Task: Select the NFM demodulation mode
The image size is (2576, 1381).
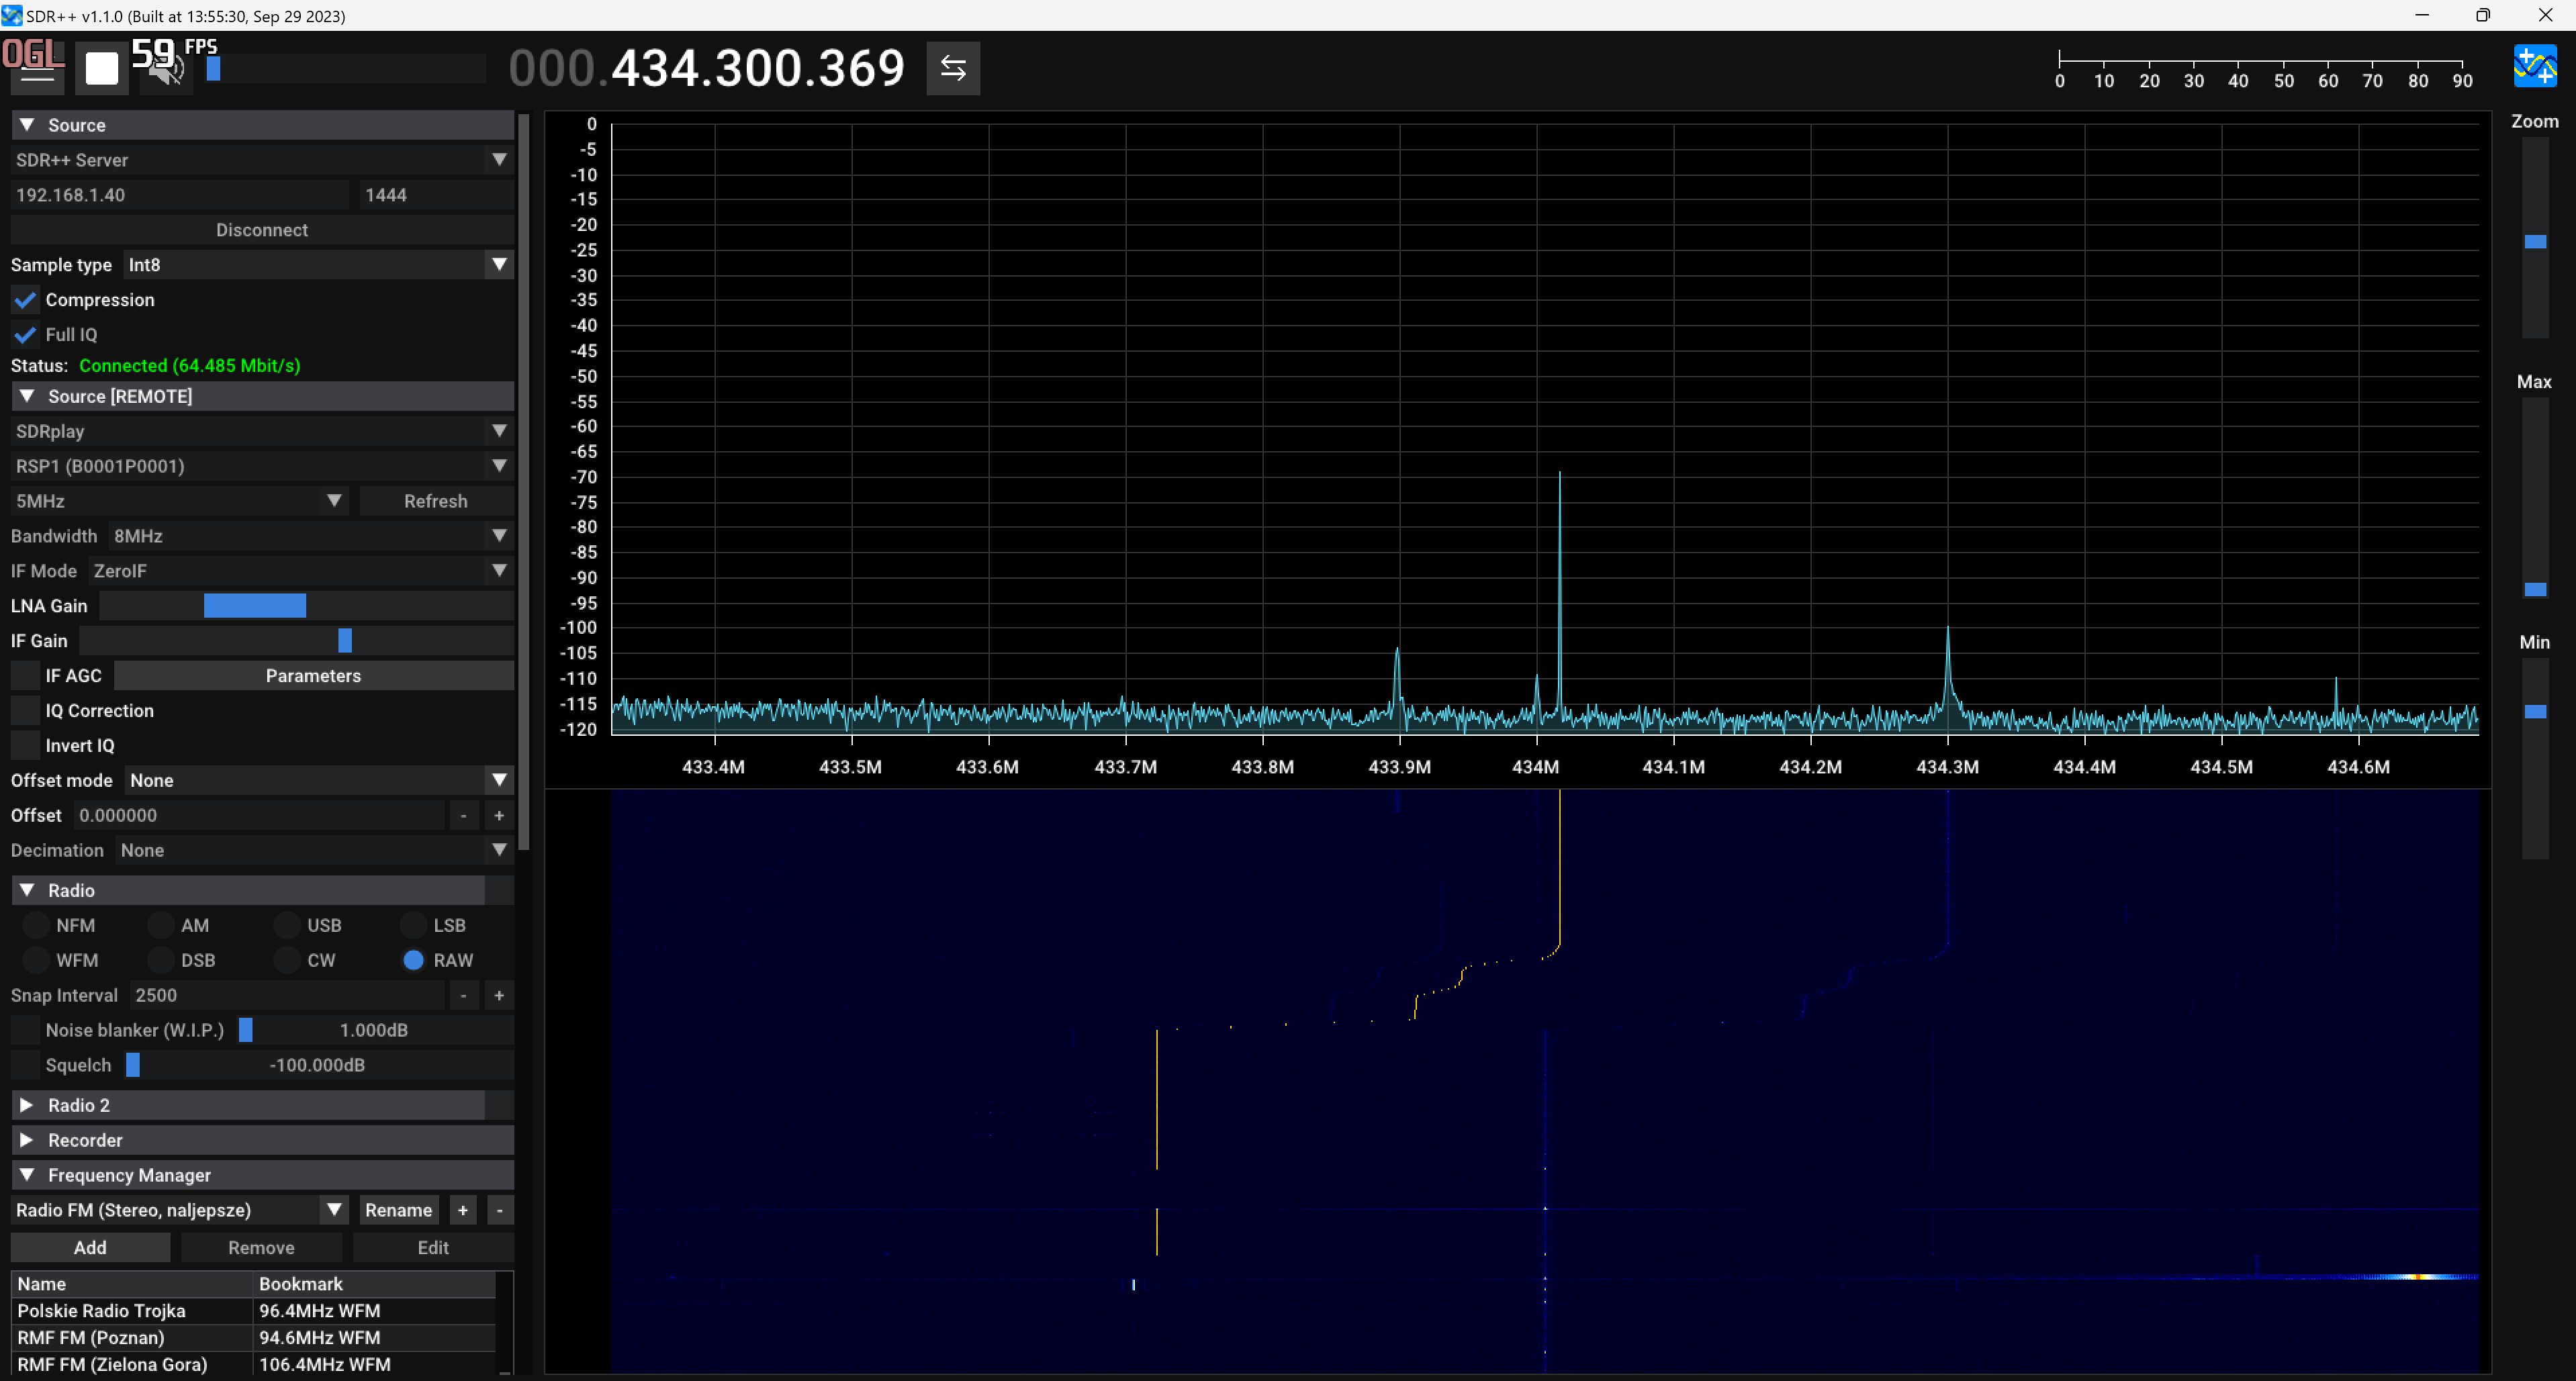Action: coord(37,926)
